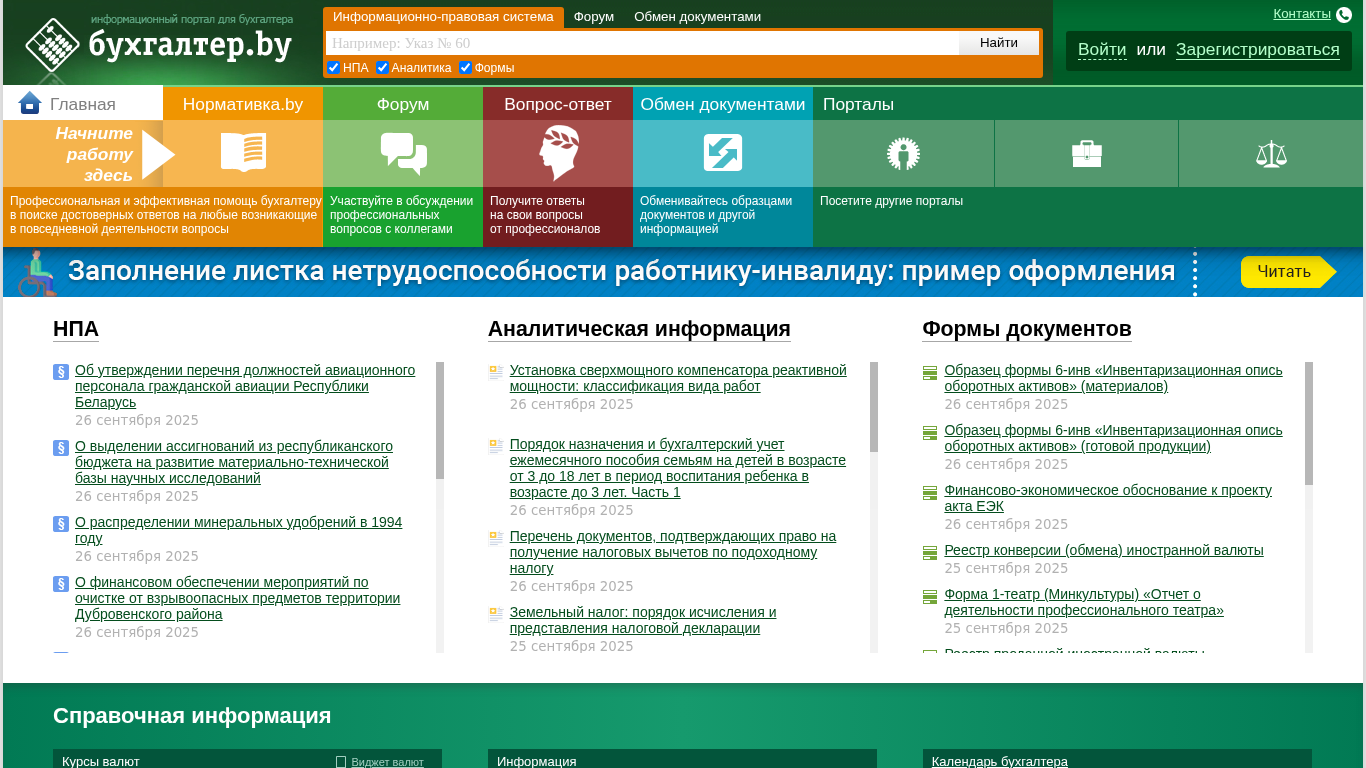Open the Normativka.by open book icon
Screen dimensions: 1366x768
[243, 153]
